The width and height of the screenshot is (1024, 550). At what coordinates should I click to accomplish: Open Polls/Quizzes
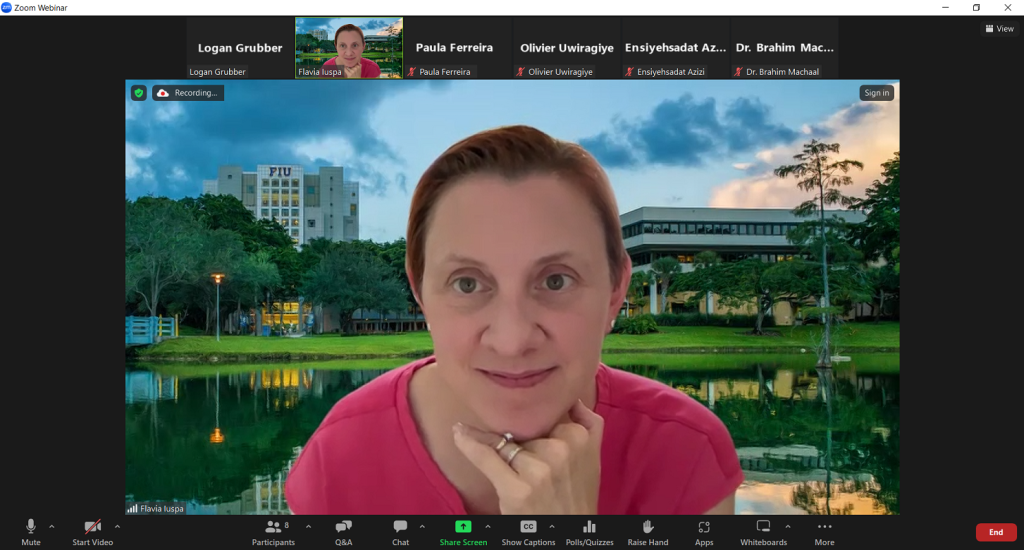click(589, 531)
